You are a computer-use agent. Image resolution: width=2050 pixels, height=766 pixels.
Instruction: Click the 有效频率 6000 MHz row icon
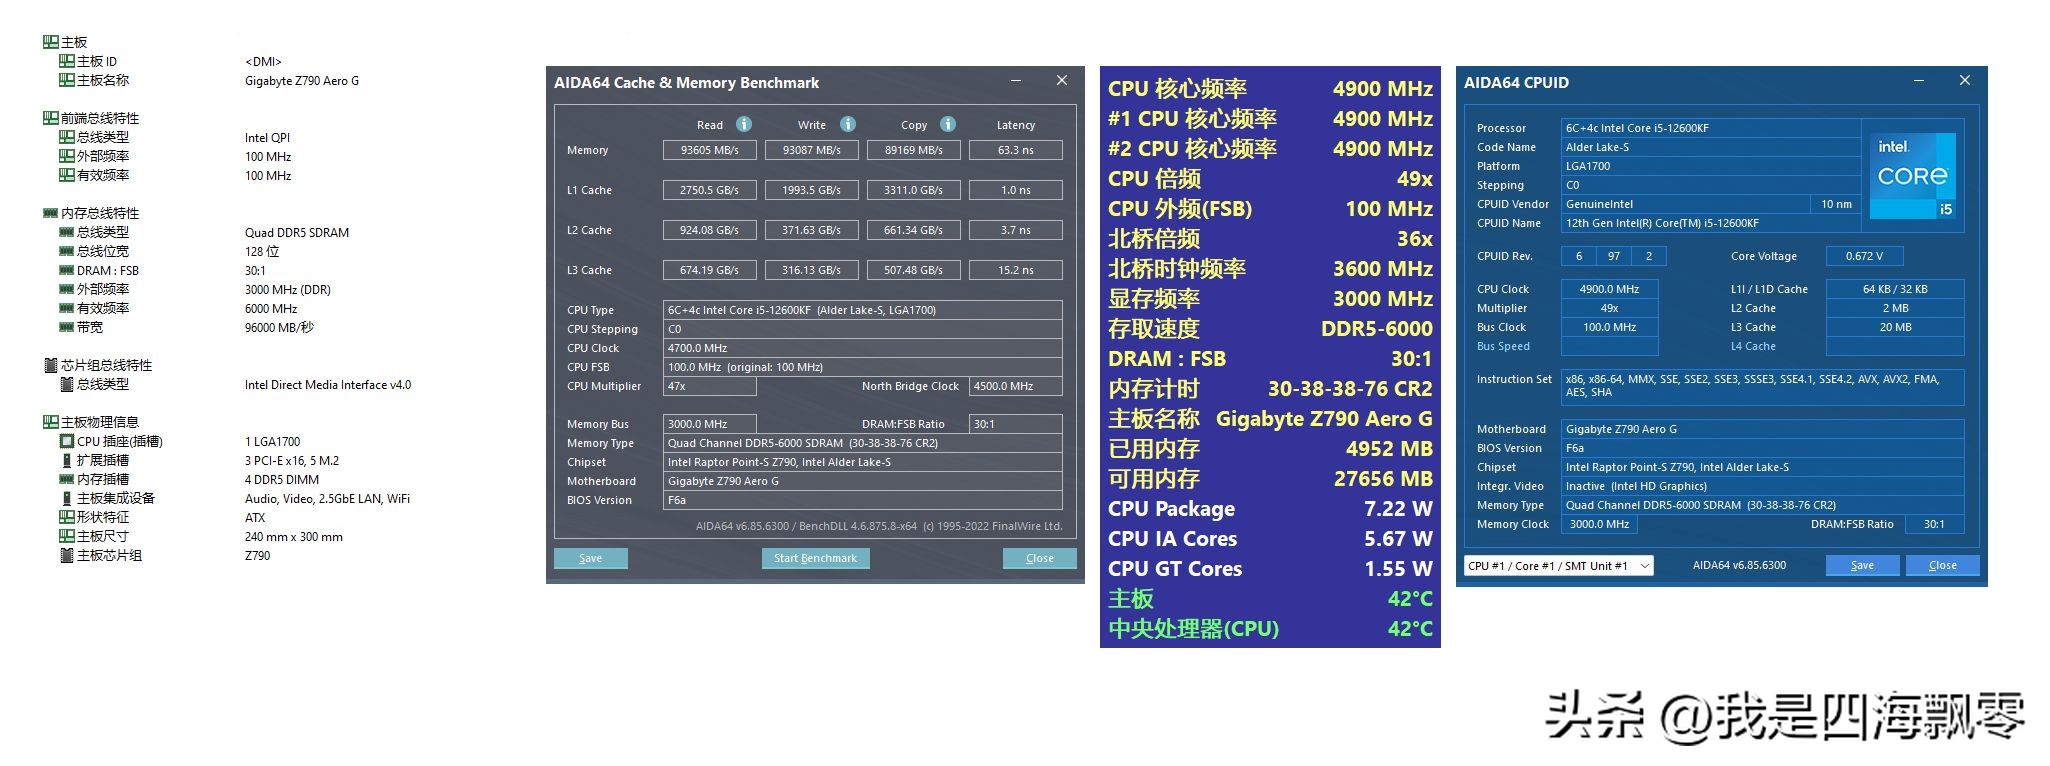[67, 308]
